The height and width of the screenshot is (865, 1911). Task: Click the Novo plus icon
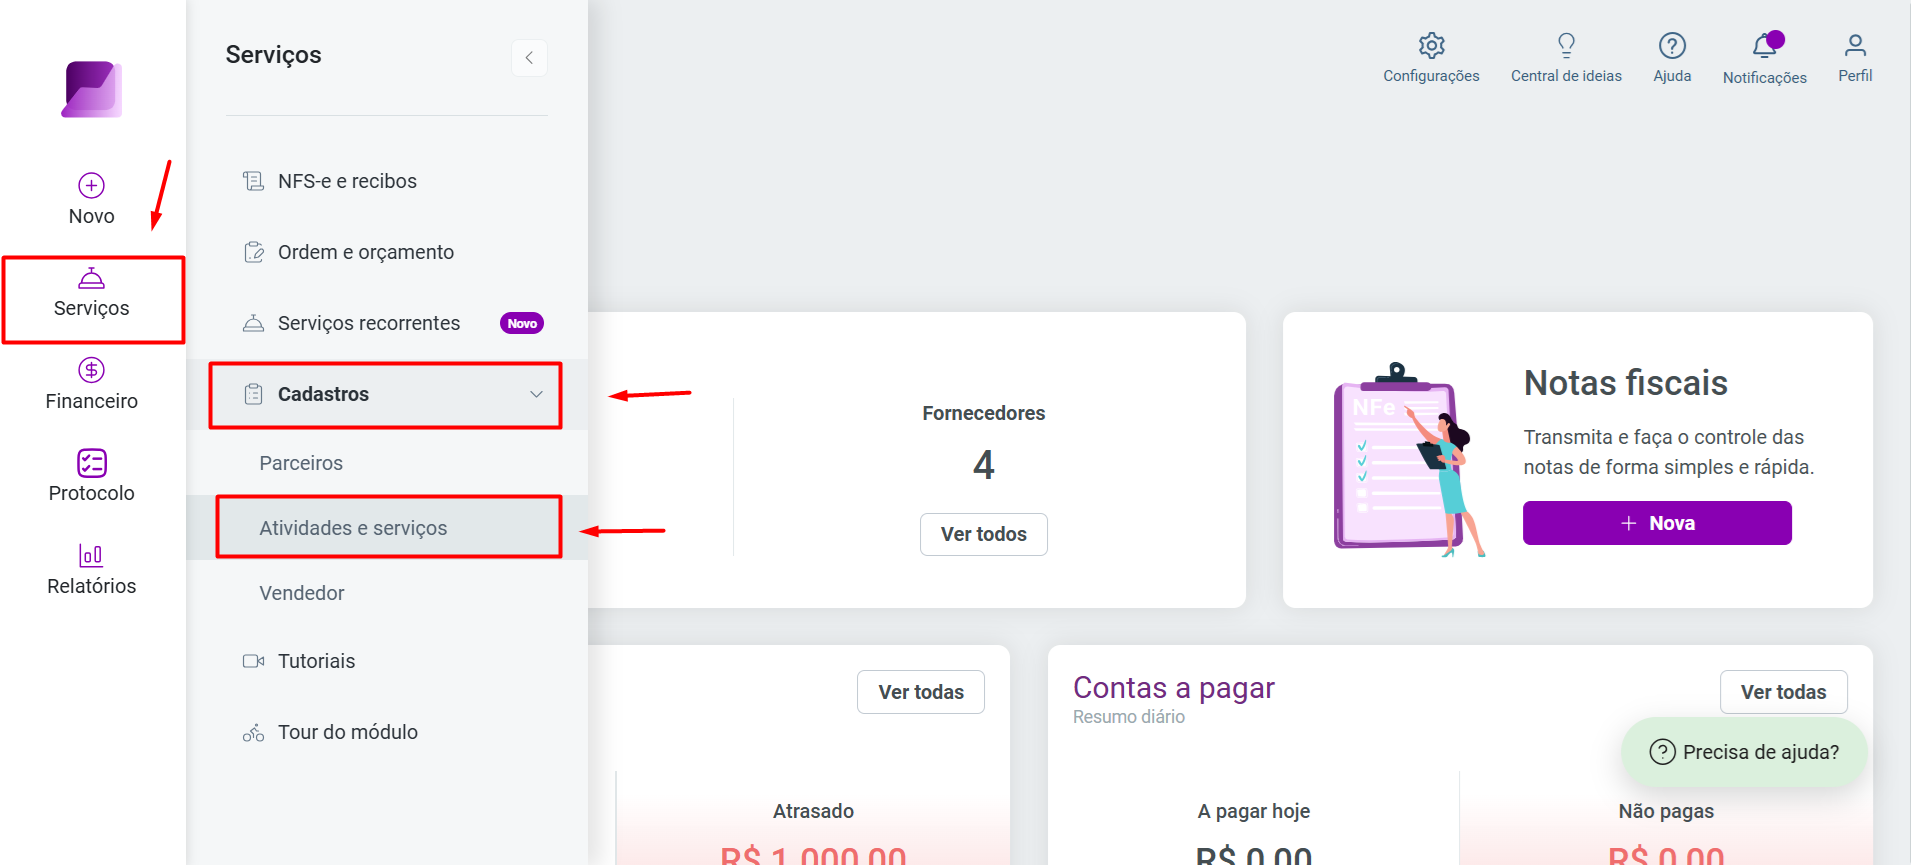pyautogui.click(x=91, y=185)
